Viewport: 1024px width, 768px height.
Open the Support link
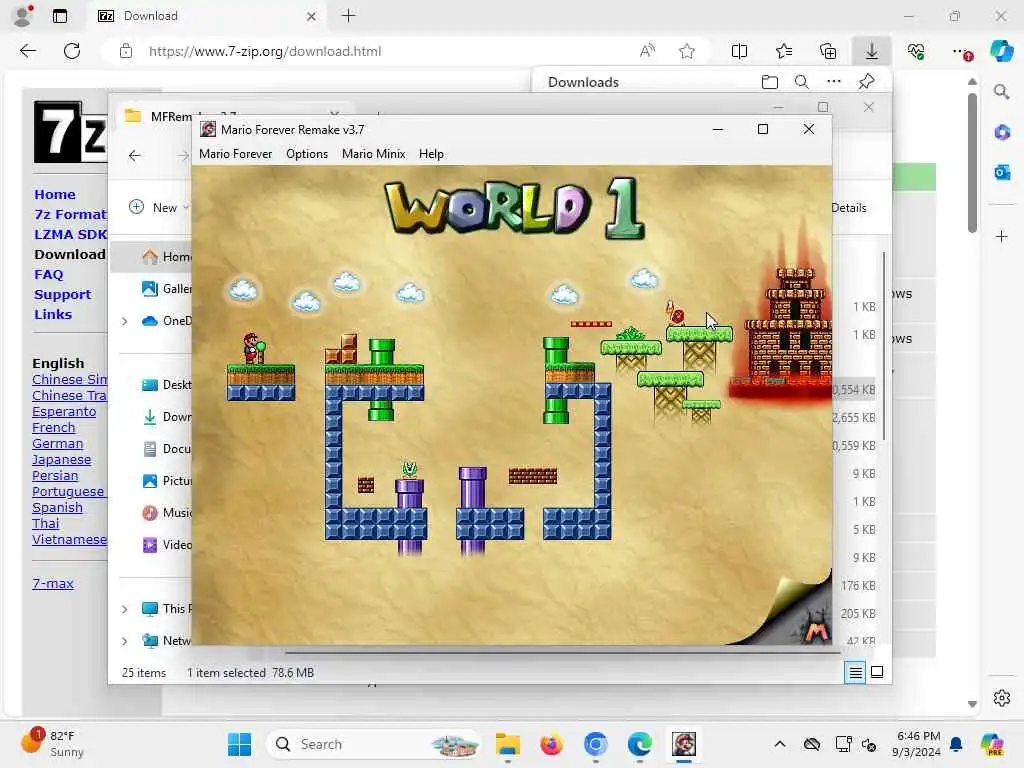click(x=63, y=294)
